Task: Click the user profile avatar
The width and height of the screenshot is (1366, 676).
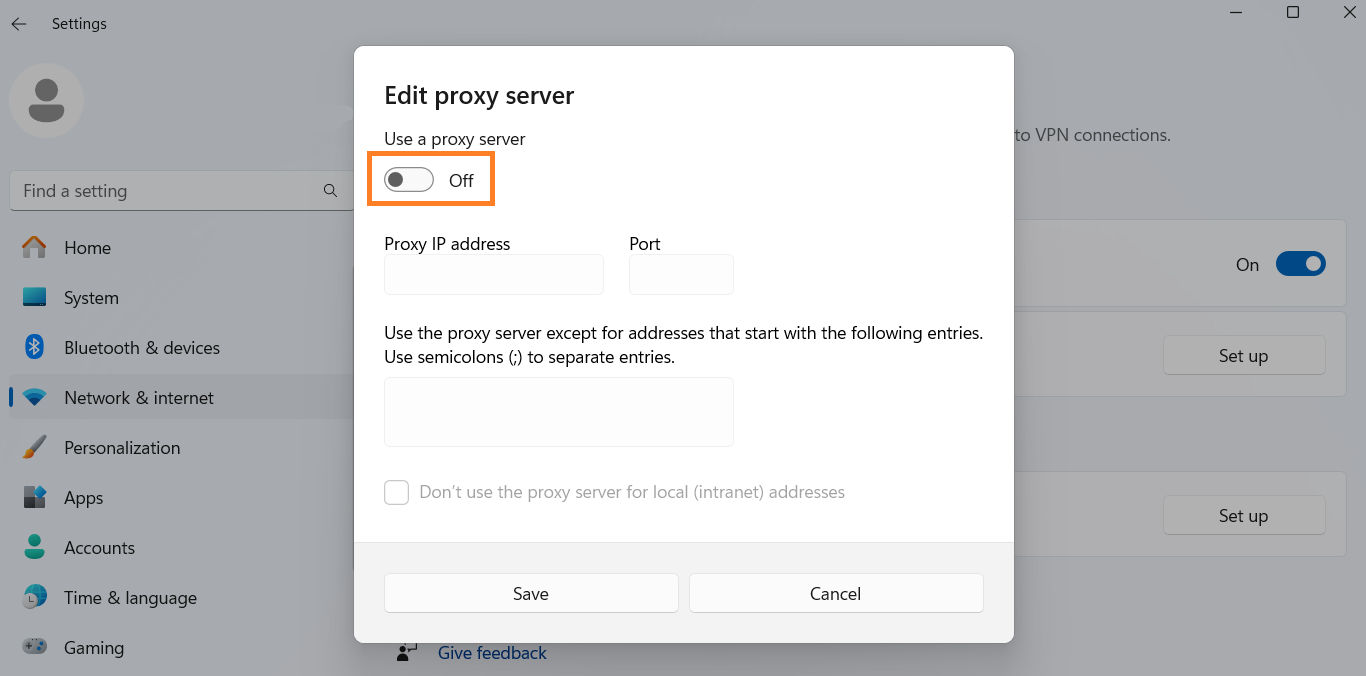Action: click(x=46, y=100)
